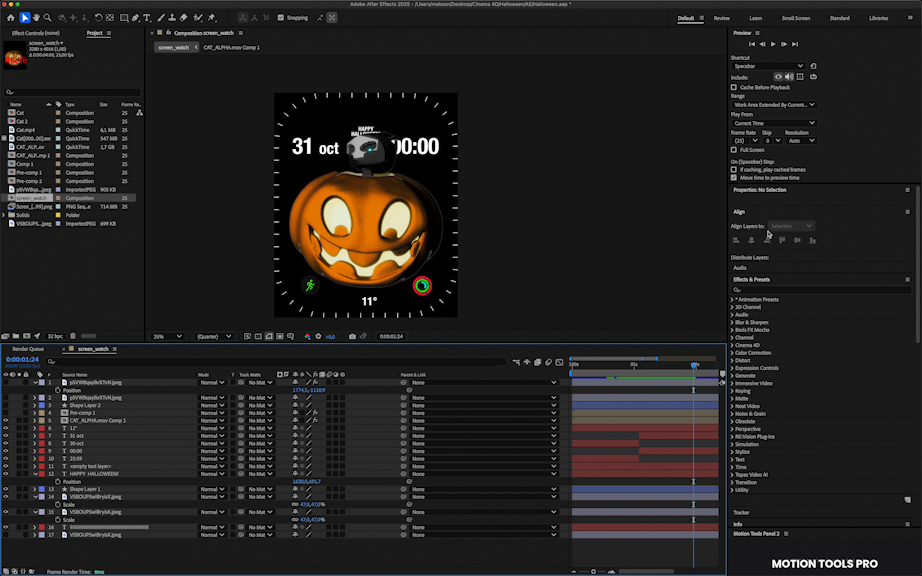
Task: Enable Cache Before Playback in Preview panel
Action: (733, 88)
